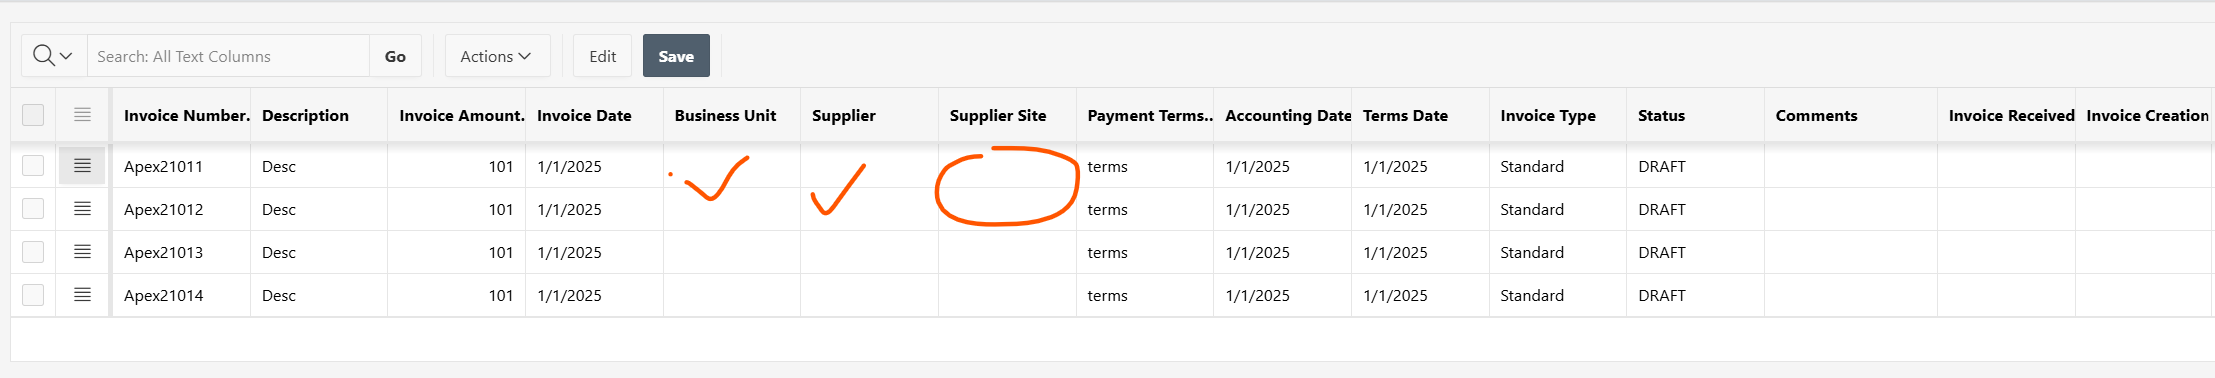Click the Edit button
This screenshot has height=378, width=2215.
coord(602,56)
